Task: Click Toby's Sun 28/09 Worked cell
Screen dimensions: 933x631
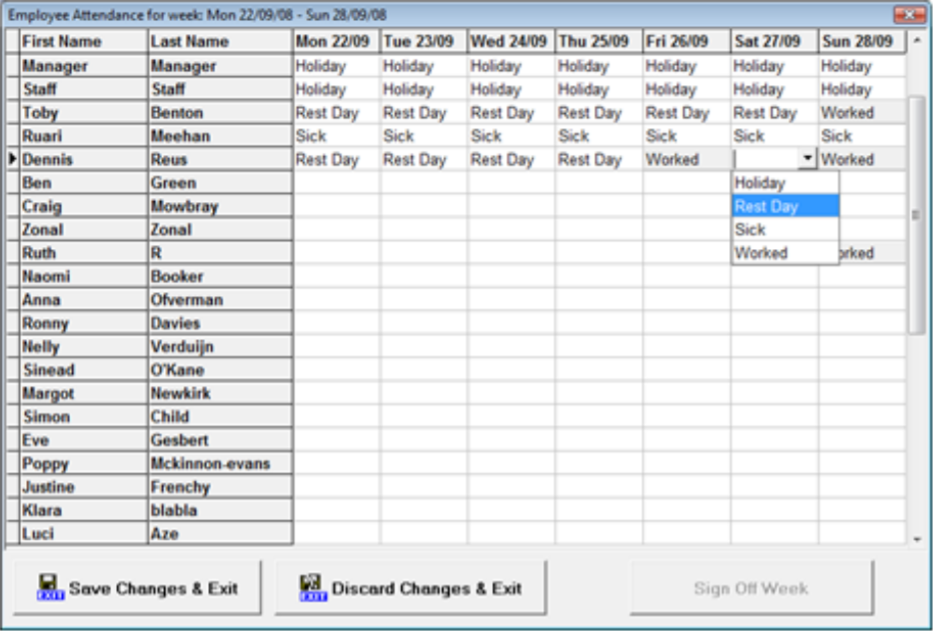Action: click(862, 113)
